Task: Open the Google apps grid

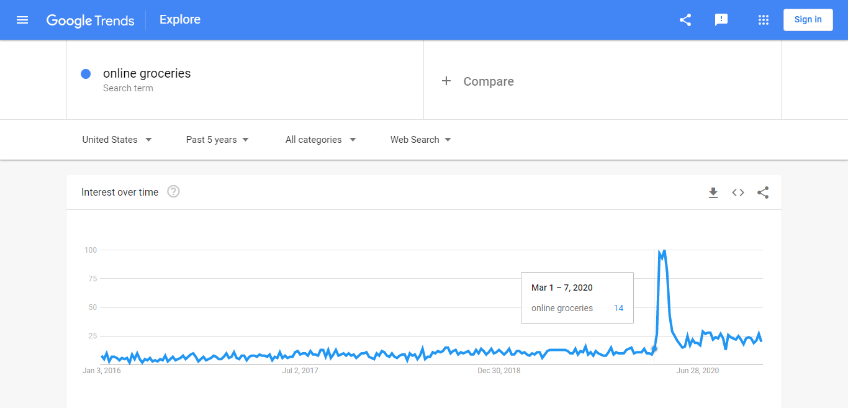Action: point(763,20)
